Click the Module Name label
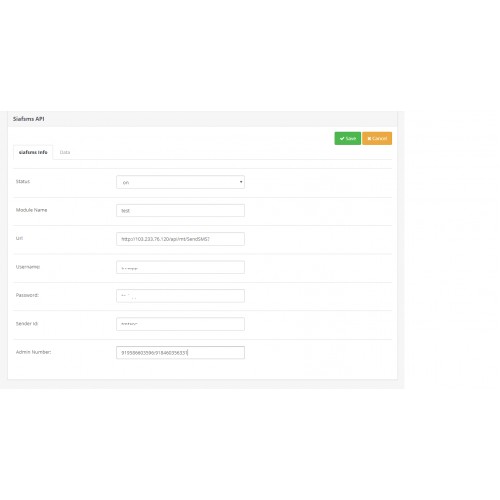Screen dimensions: 500x500 31,210
